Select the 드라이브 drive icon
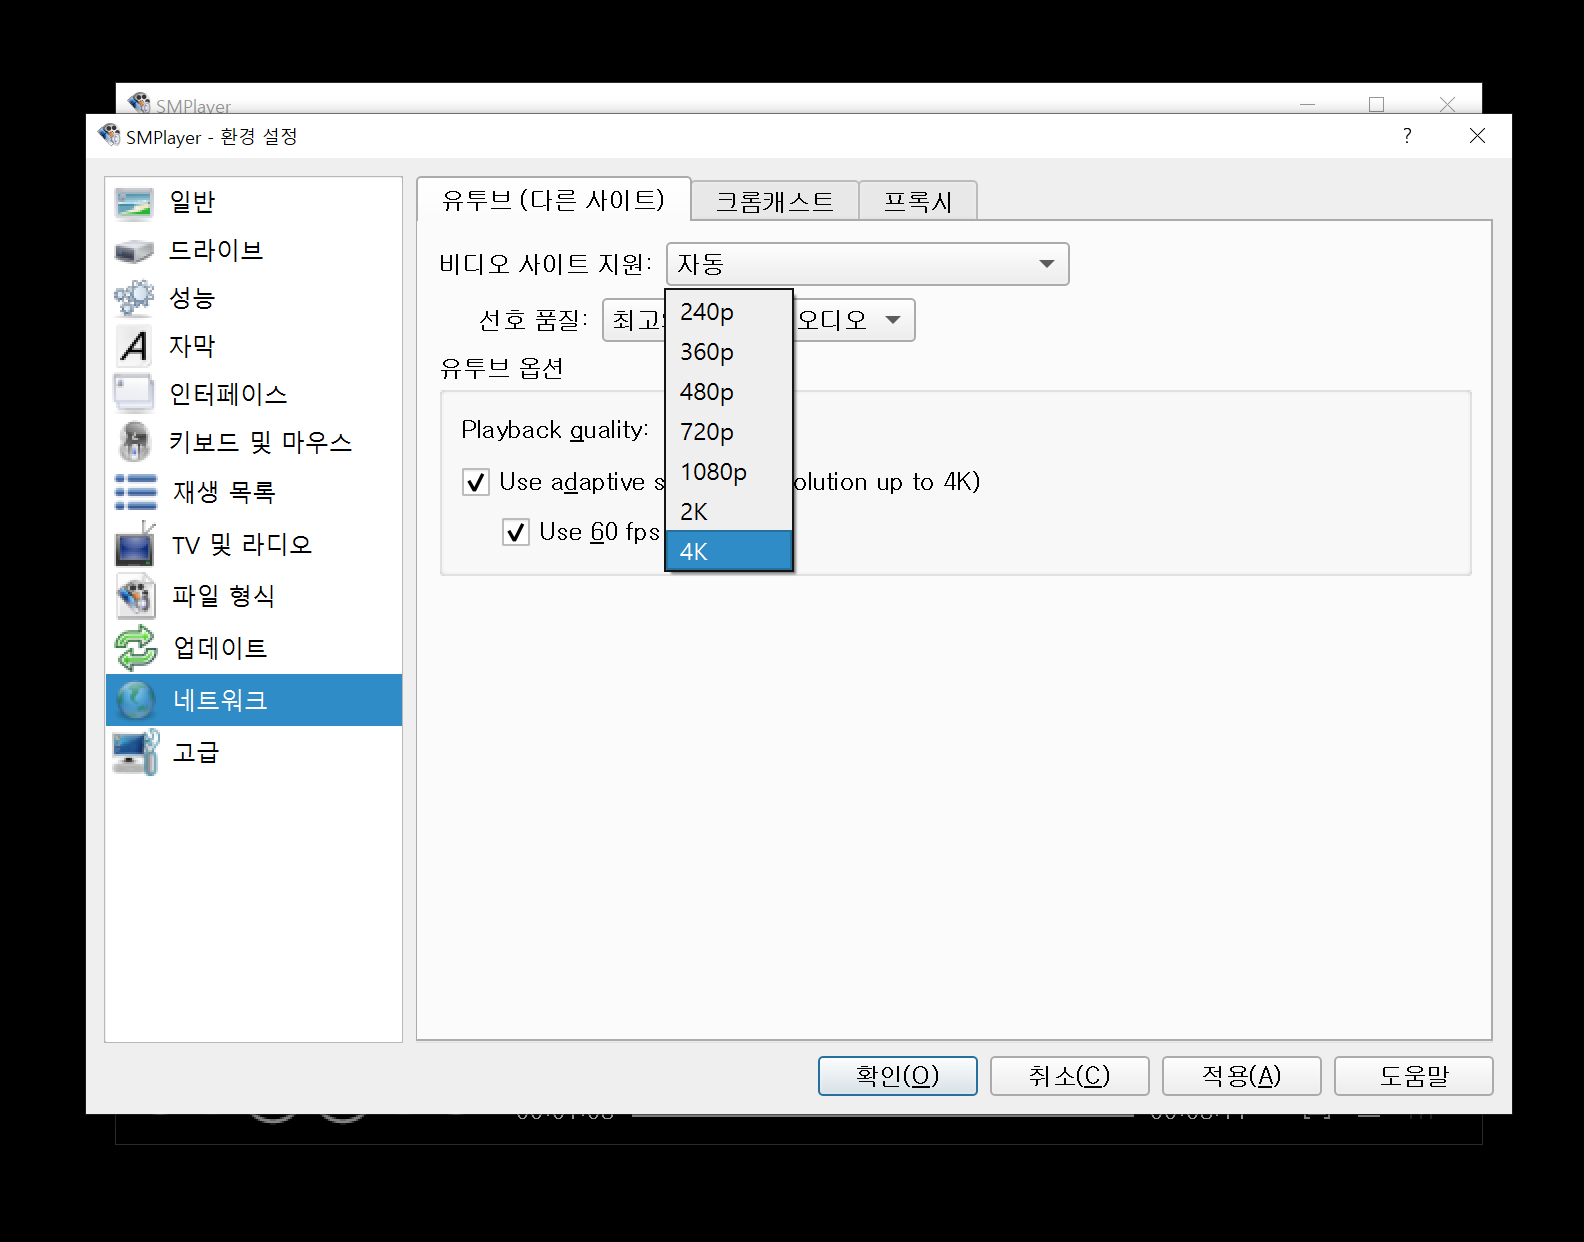1584x1242 pixels. [x=134, y=251]
